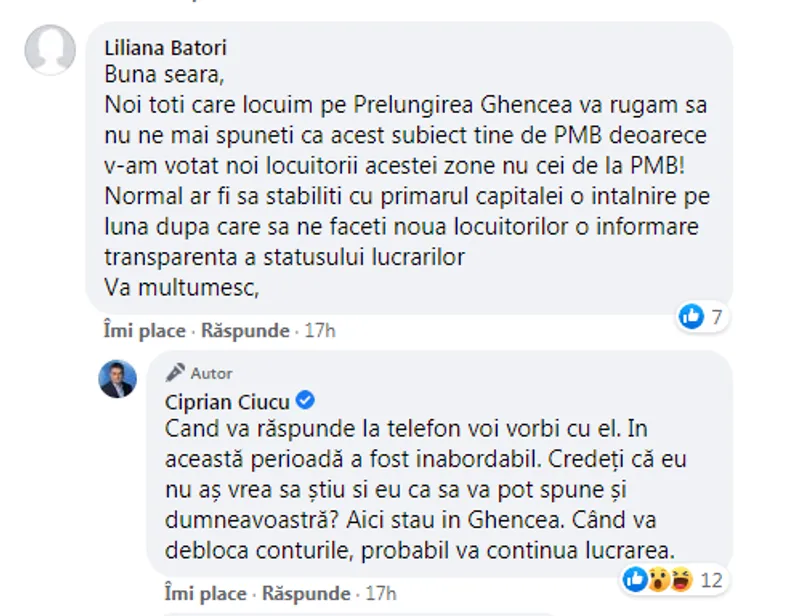The image size is (800, 616).
Task: Click the Autor badge label
Action: (x=211, y=373)
